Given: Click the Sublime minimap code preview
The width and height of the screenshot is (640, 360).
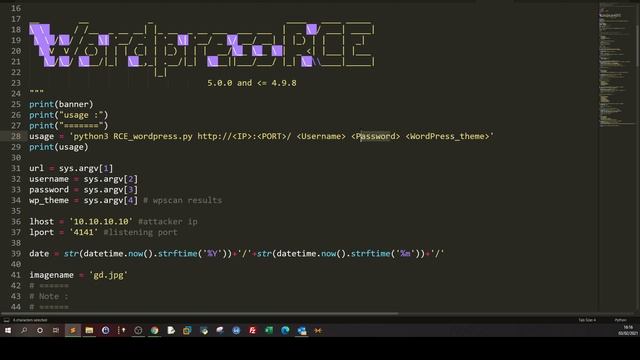Looking at the screenshot, I should pyautogui.click(x=616, y=65).
